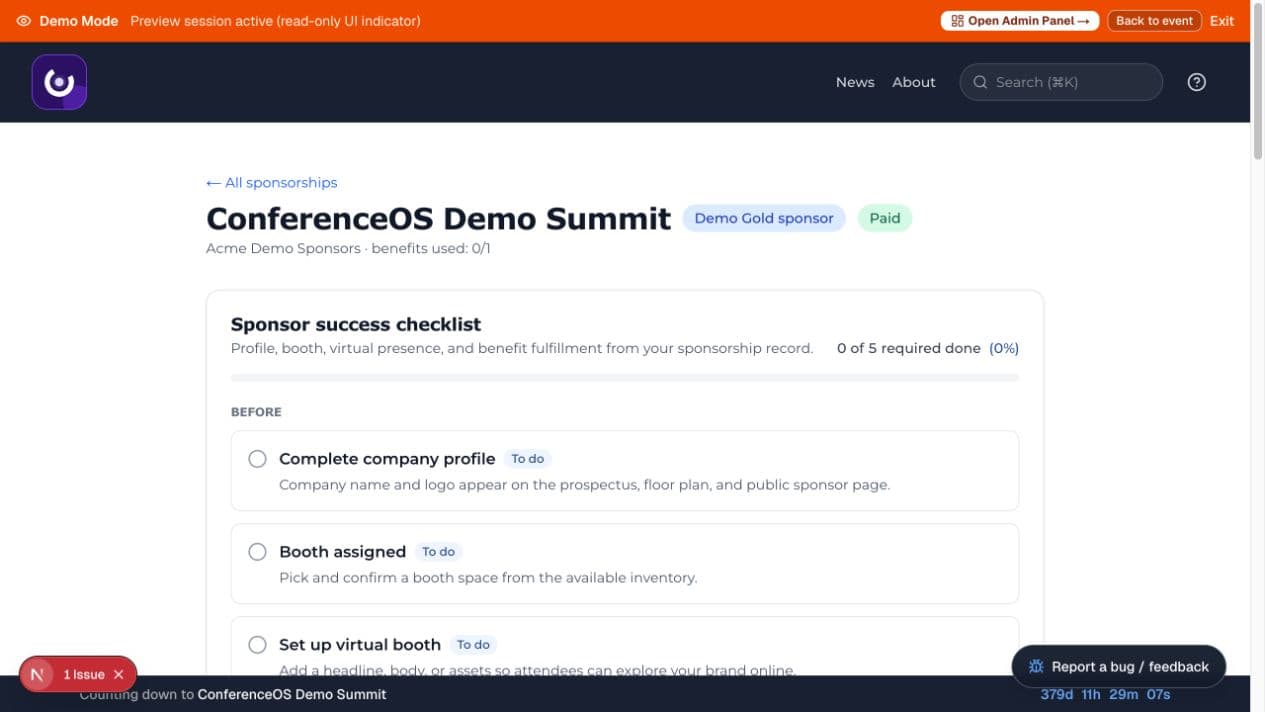Open the help question mark icon
Screen dimensions: 1265x712
click(1196, 82)
